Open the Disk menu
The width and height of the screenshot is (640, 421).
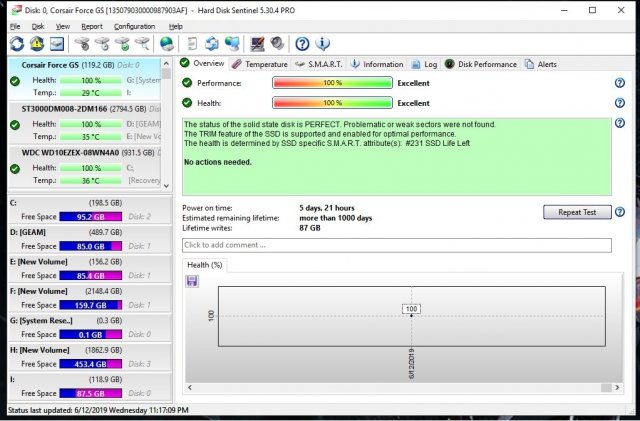pyautogui.click(x=36, y=26)
